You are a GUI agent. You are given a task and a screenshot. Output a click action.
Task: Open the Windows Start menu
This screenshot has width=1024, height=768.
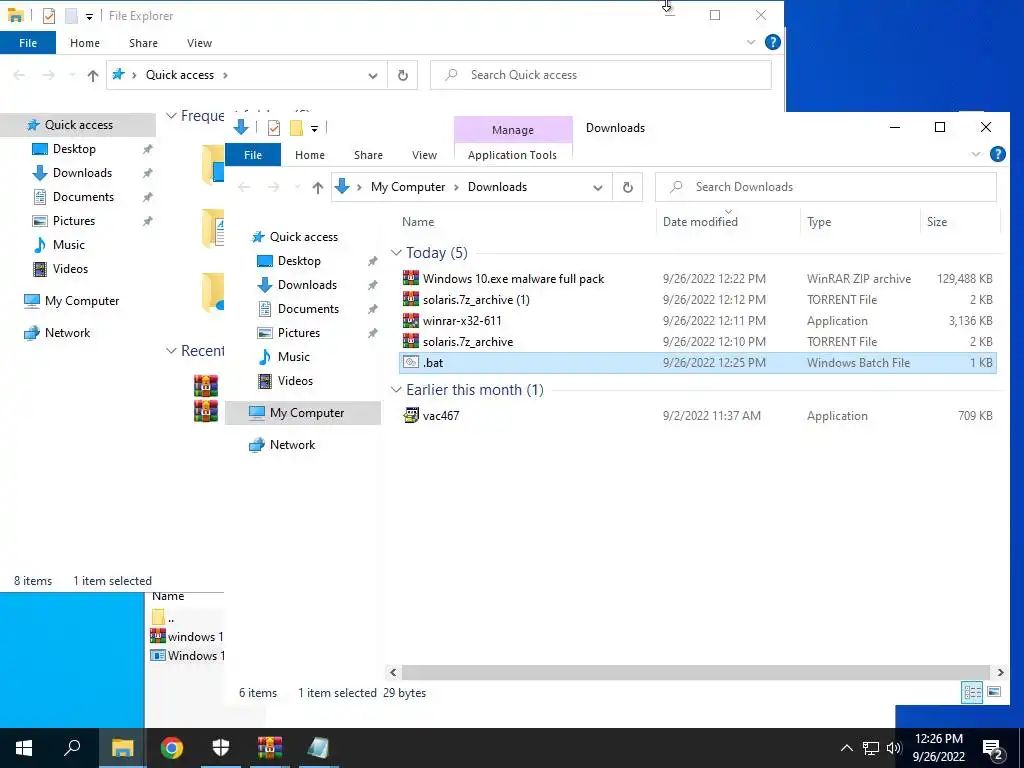click(24, 748)
